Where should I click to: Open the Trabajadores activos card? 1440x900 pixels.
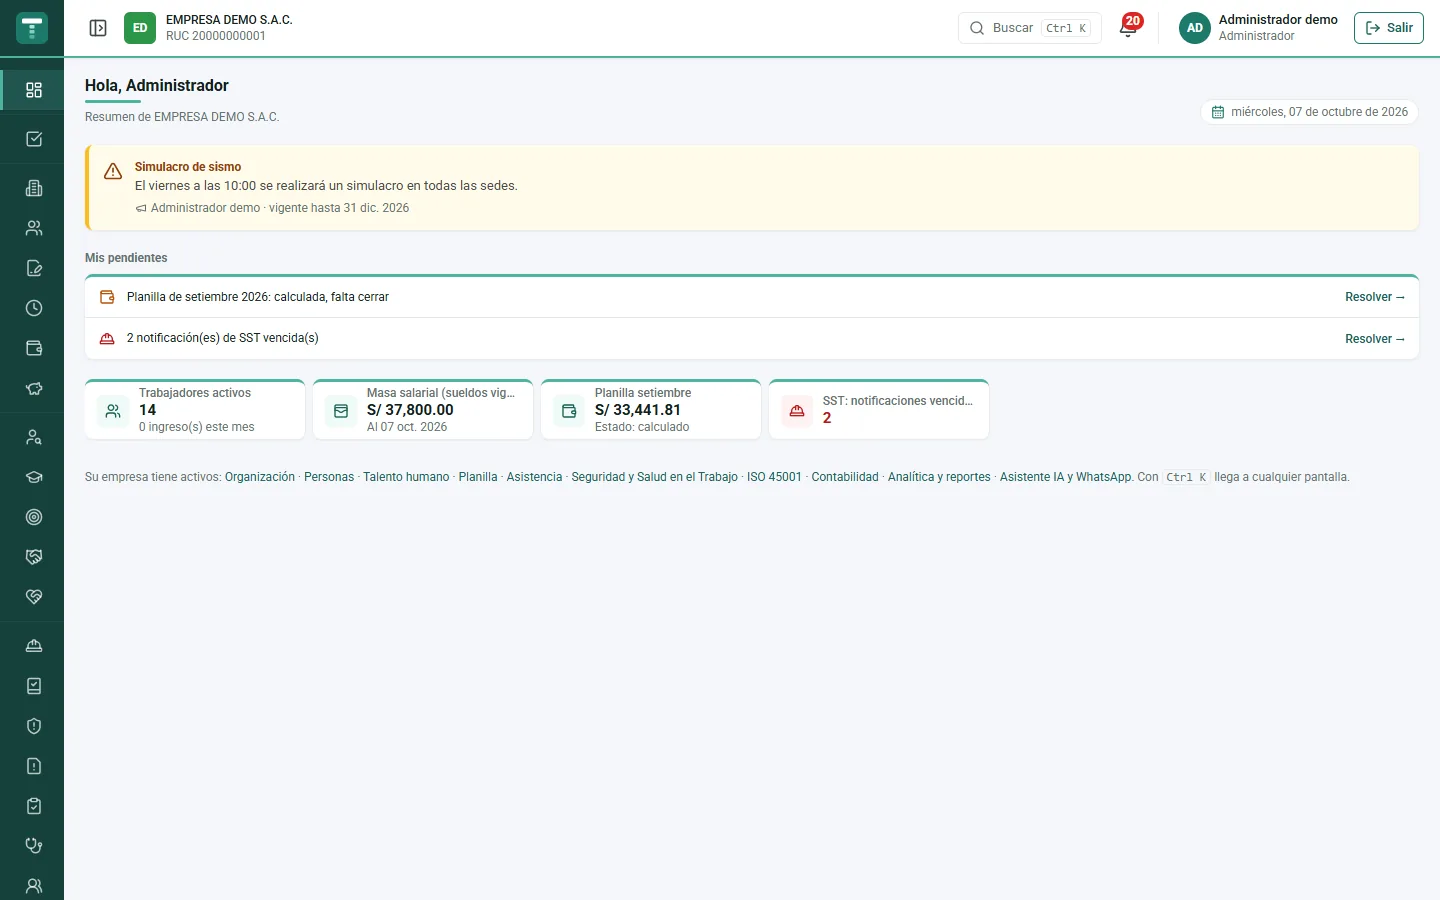coord(195,410)
